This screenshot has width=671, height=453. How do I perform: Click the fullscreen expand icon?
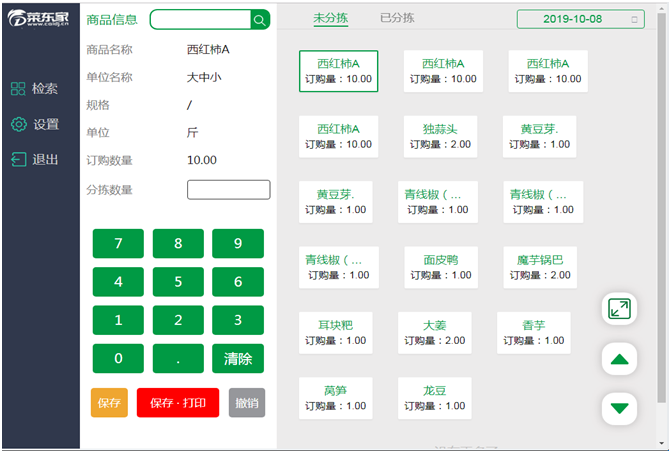(x=619, y=309)
